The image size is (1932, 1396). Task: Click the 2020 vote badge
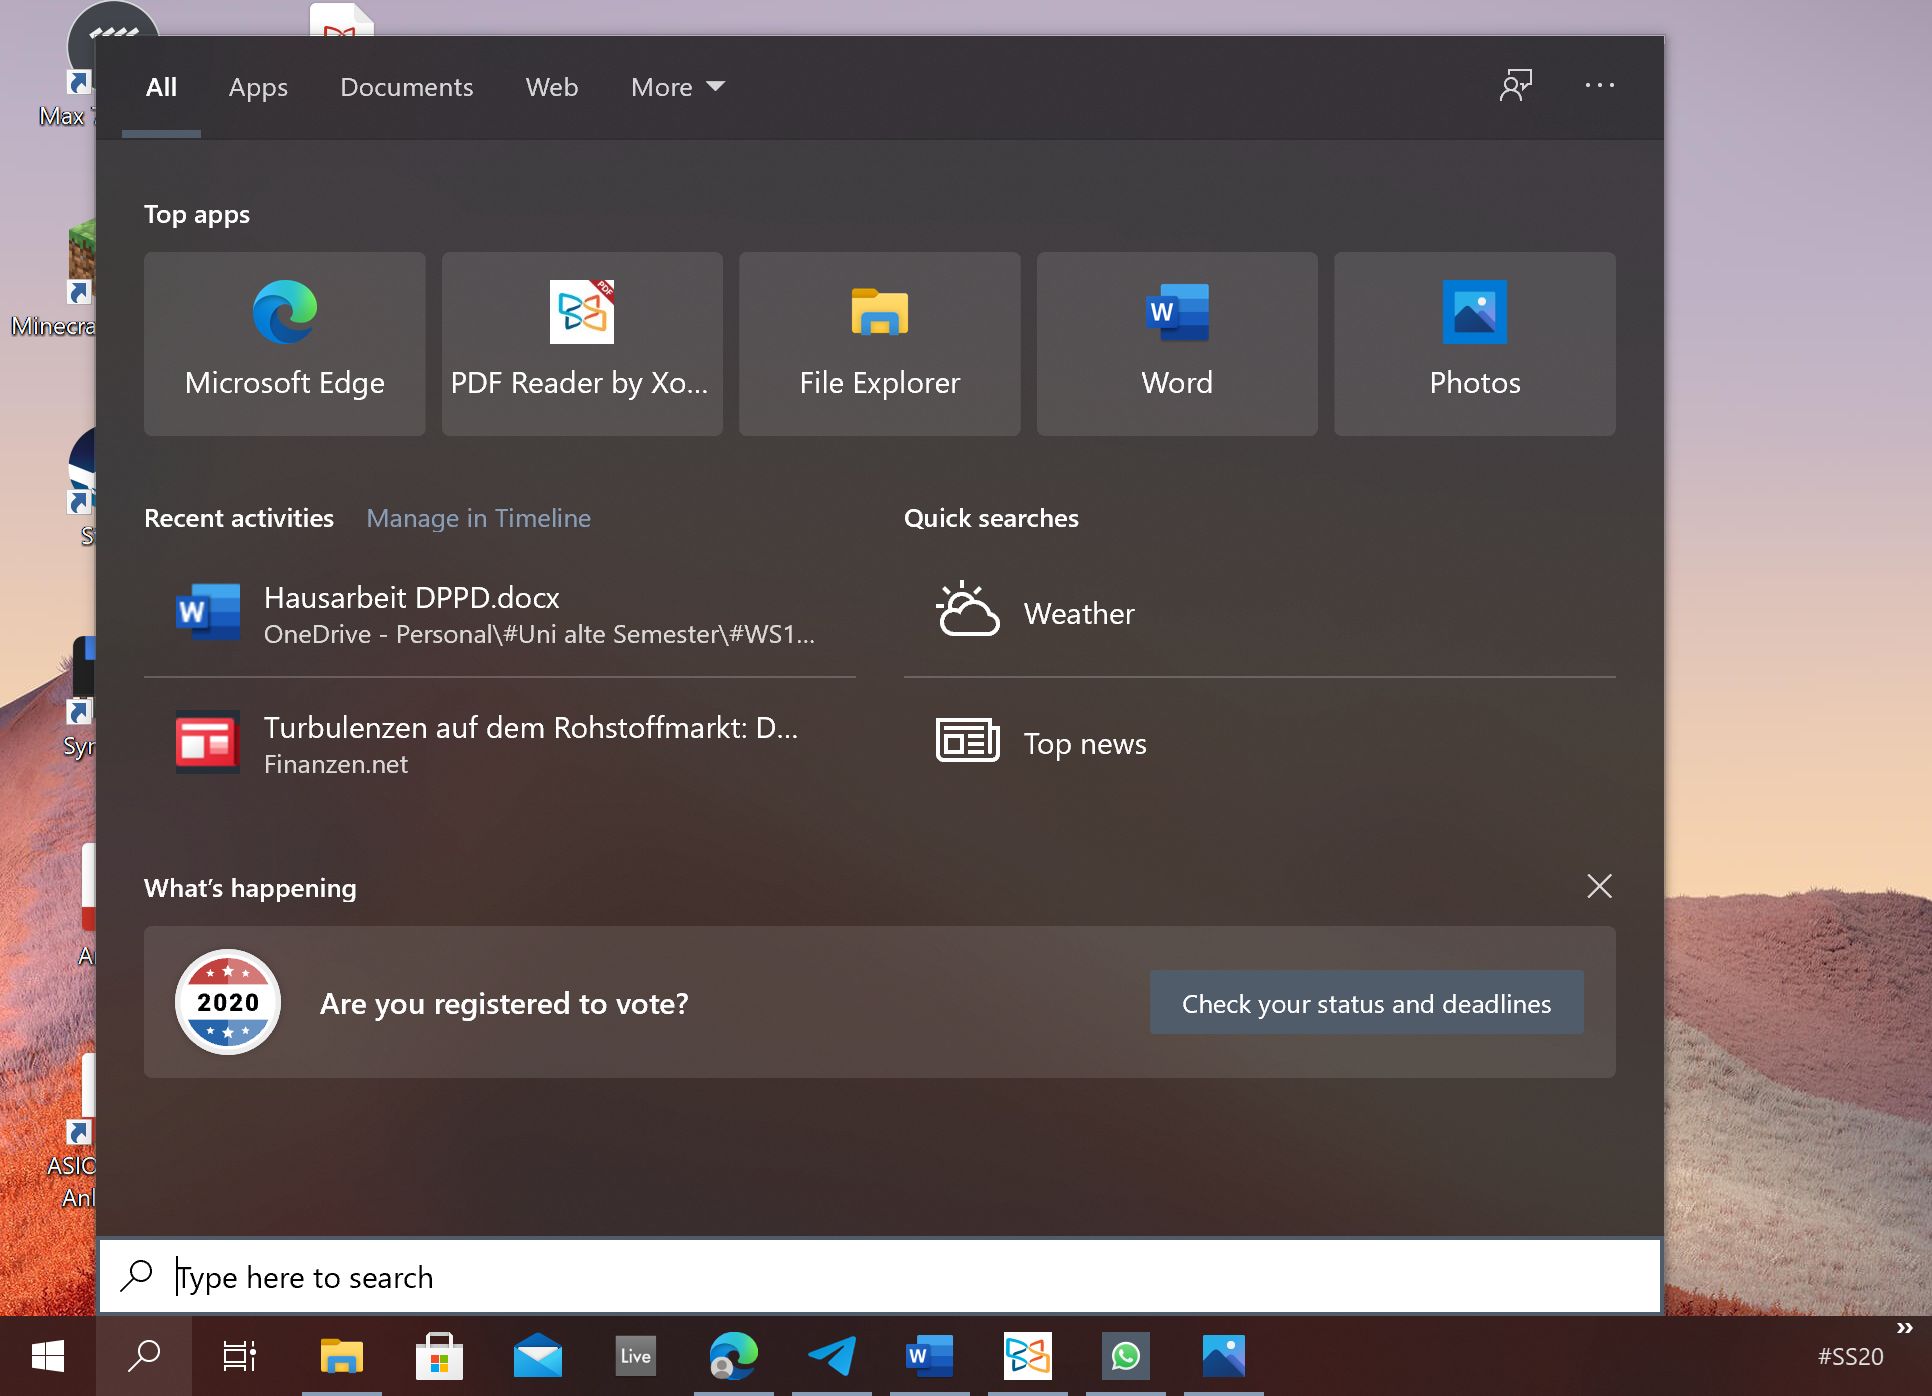tap(228, 1002)
